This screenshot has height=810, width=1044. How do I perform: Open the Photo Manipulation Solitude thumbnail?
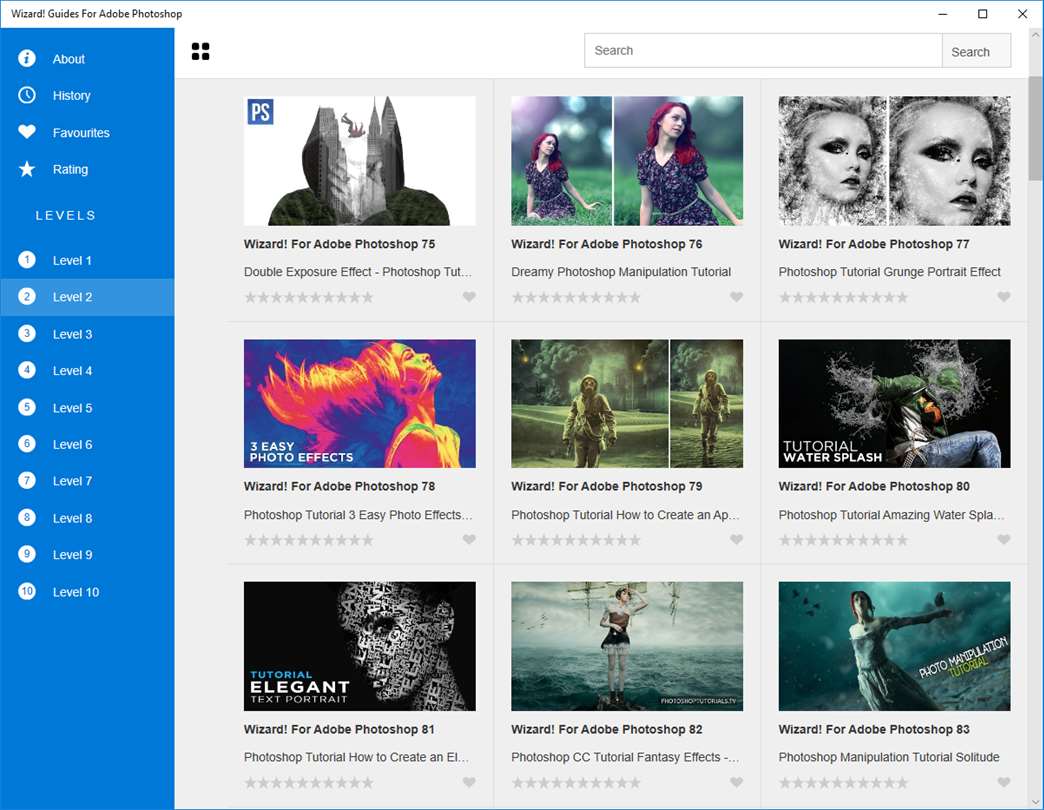coord(894,646)
